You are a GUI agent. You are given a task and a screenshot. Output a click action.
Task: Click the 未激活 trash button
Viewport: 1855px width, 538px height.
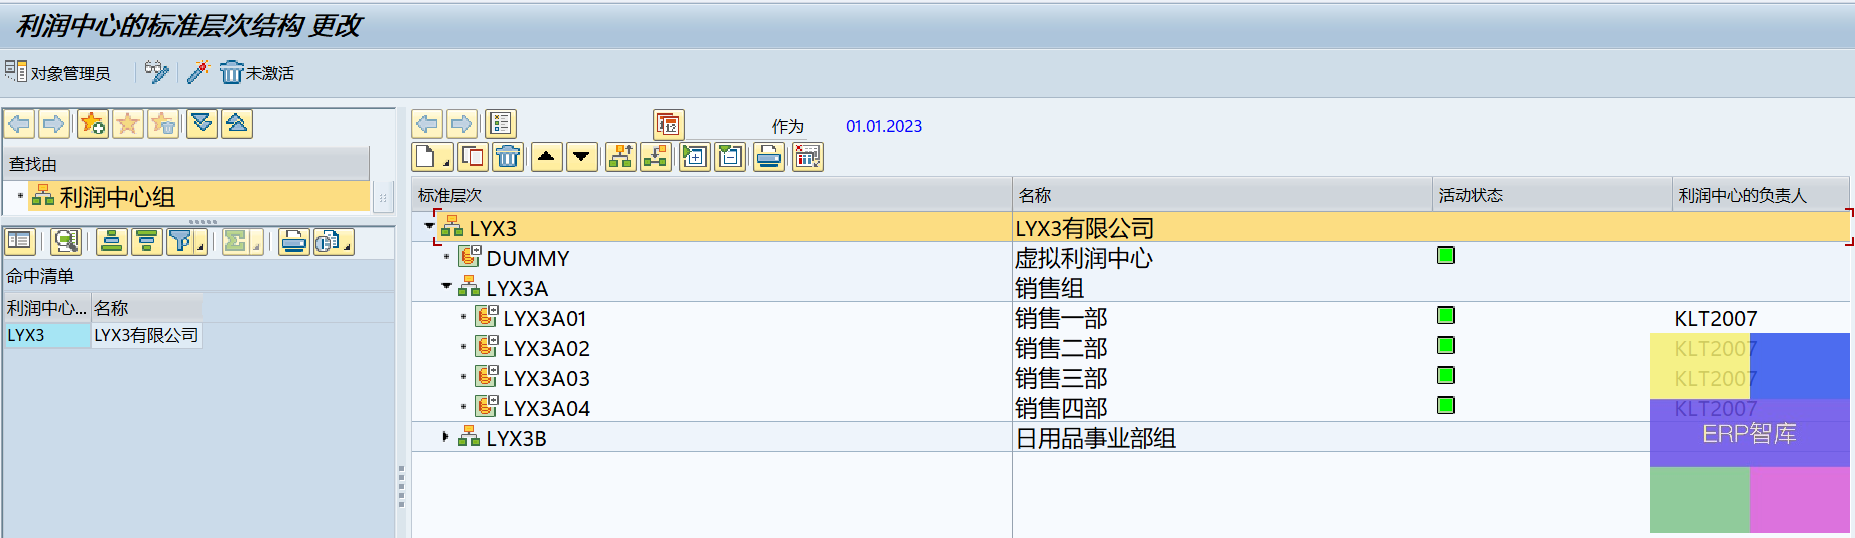tap(257, 72)
